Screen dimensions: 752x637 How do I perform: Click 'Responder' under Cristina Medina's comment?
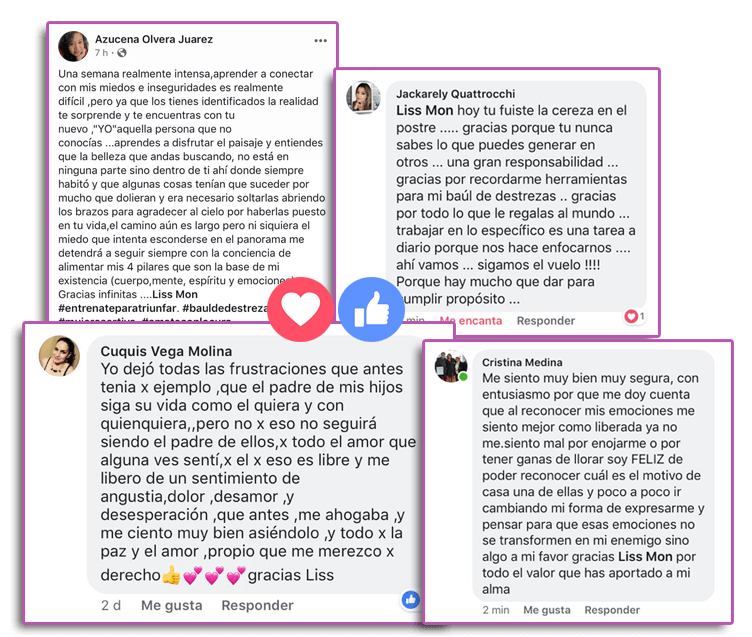tap(612, 610)
